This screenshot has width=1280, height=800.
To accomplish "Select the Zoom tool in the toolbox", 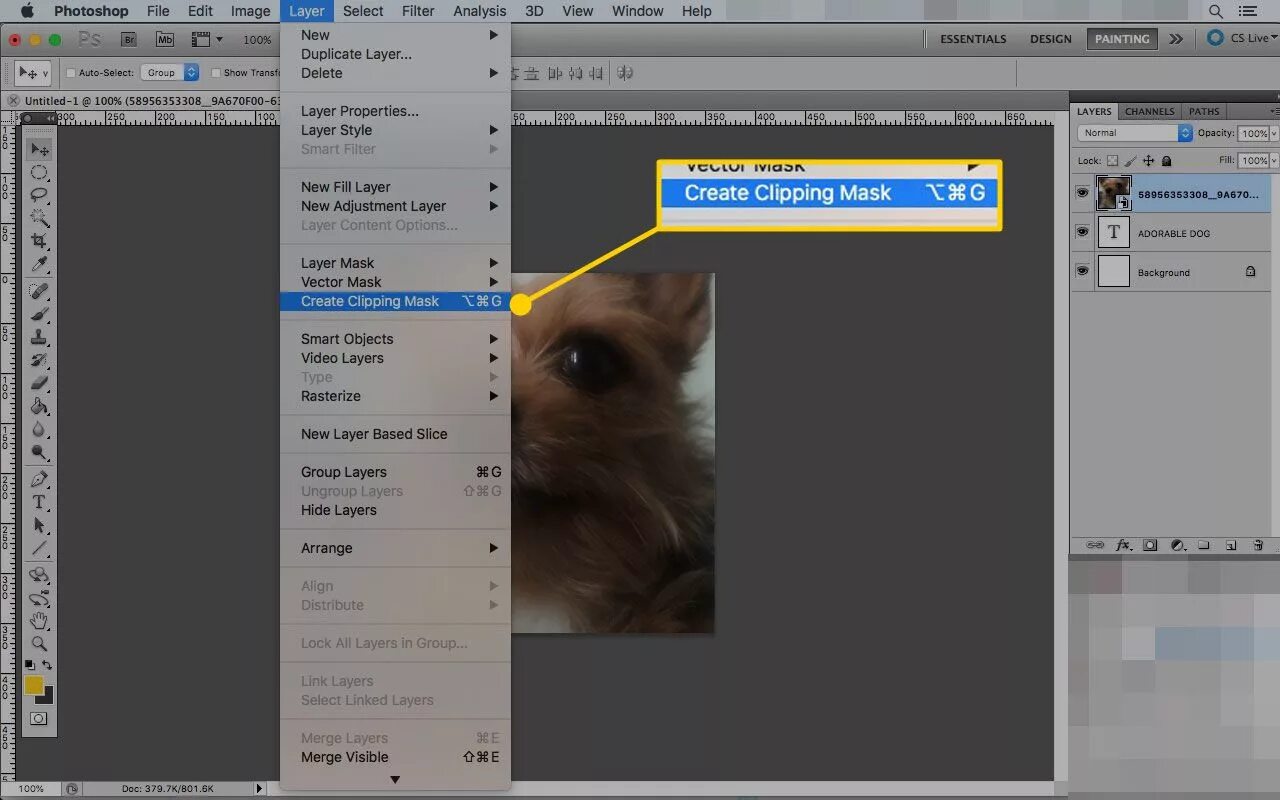I will (39, 644).
